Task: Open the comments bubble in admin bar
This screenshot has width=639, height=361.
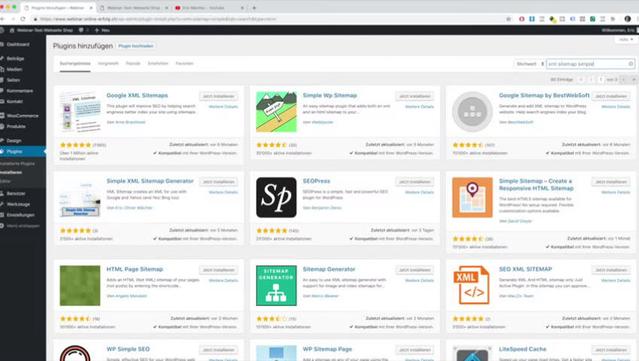Action: point(81,30)
